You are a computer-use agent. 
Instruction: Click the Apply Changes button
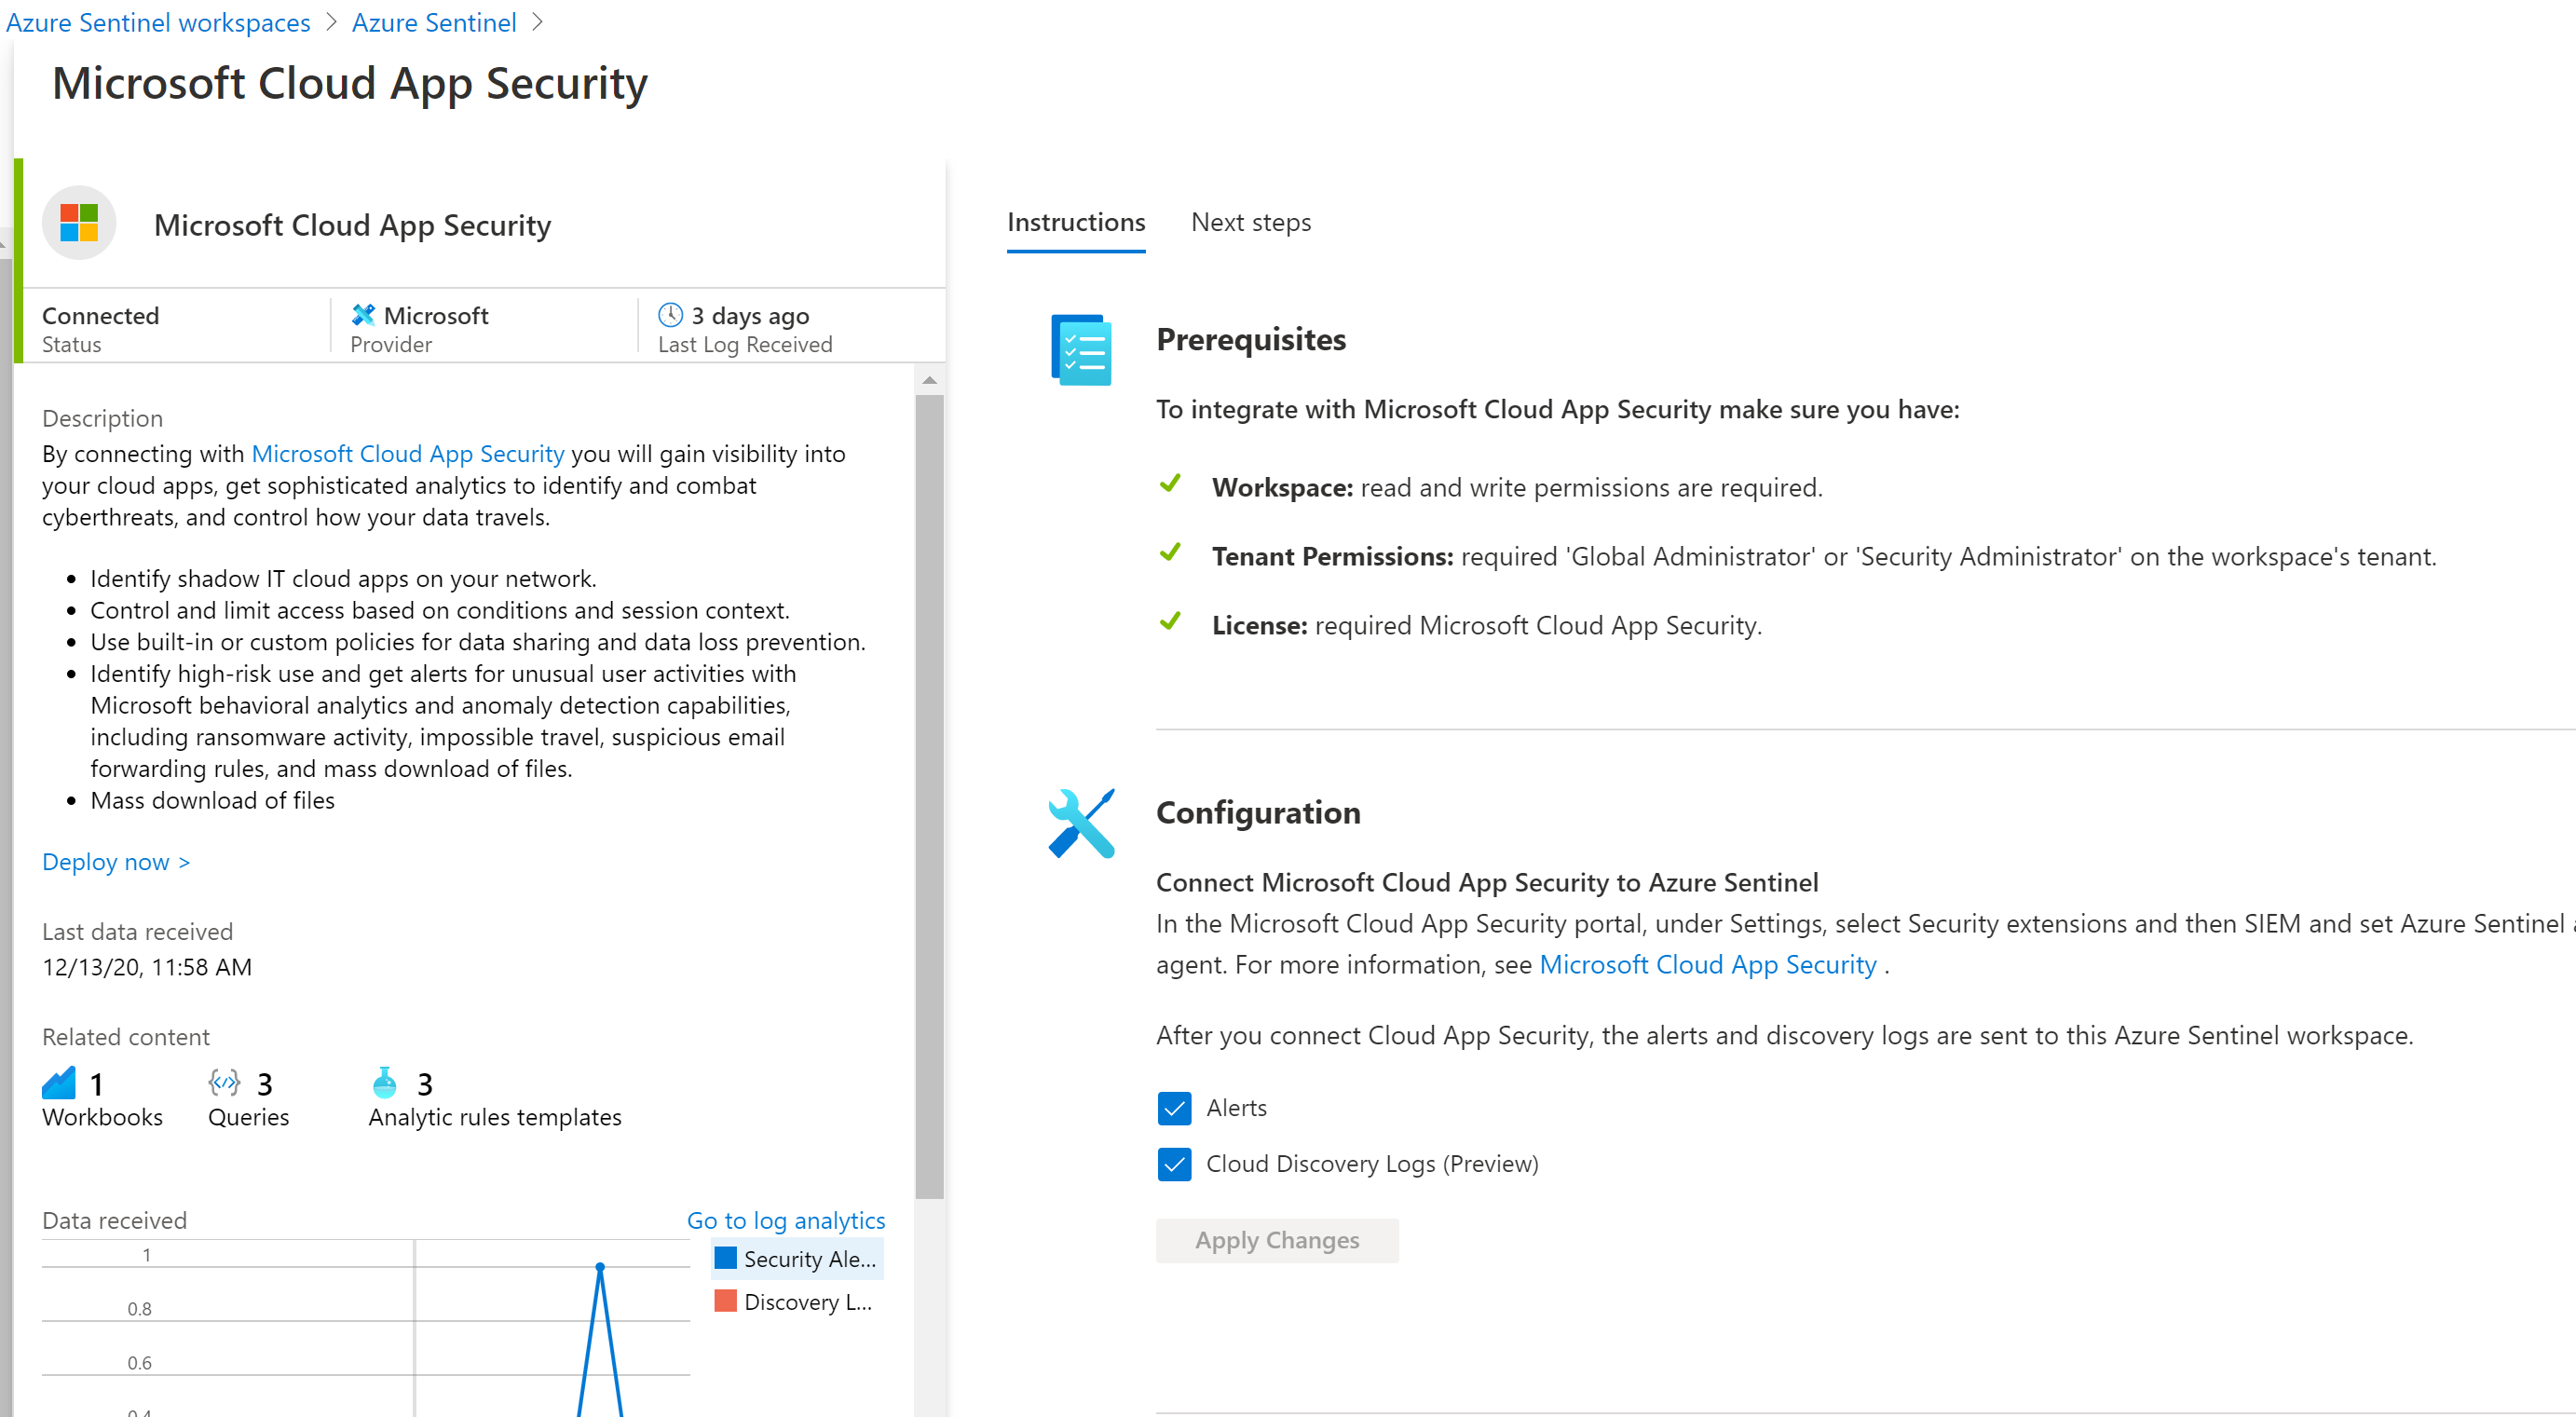coord(1277,1239)
